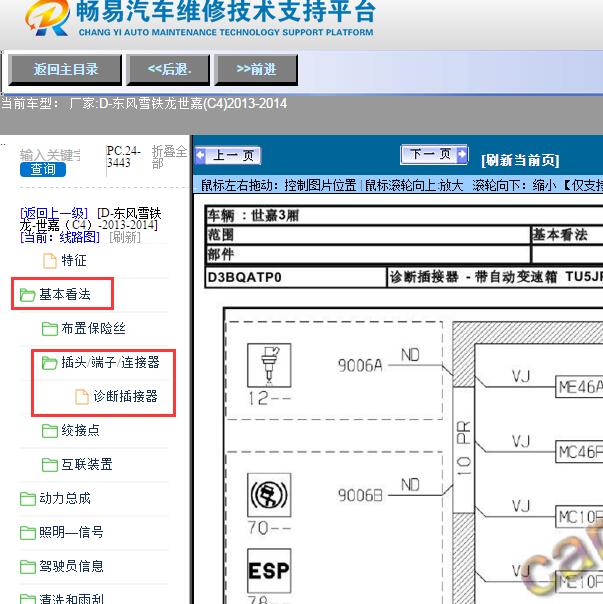The width and height of the screenshot is (603, 604).
Task: Click the 诊断插接器 page icon
Action: 81,397
